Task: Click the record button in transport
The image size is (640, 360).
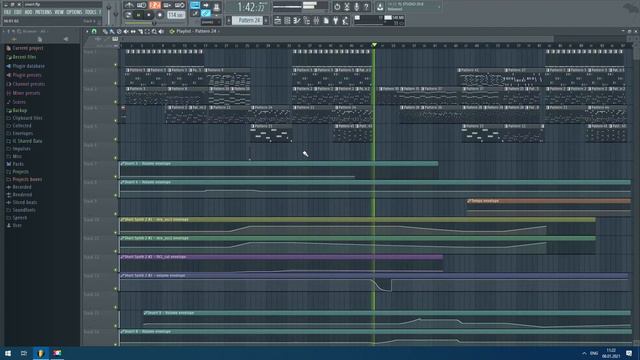Action: [160, 15]
